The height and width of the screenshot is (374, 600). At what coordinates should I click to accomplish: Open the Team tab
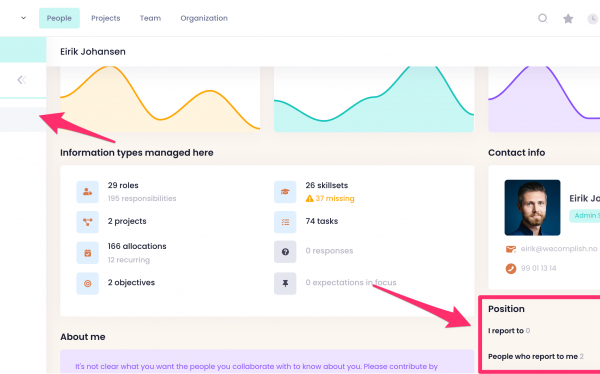(x=150, y=18)
